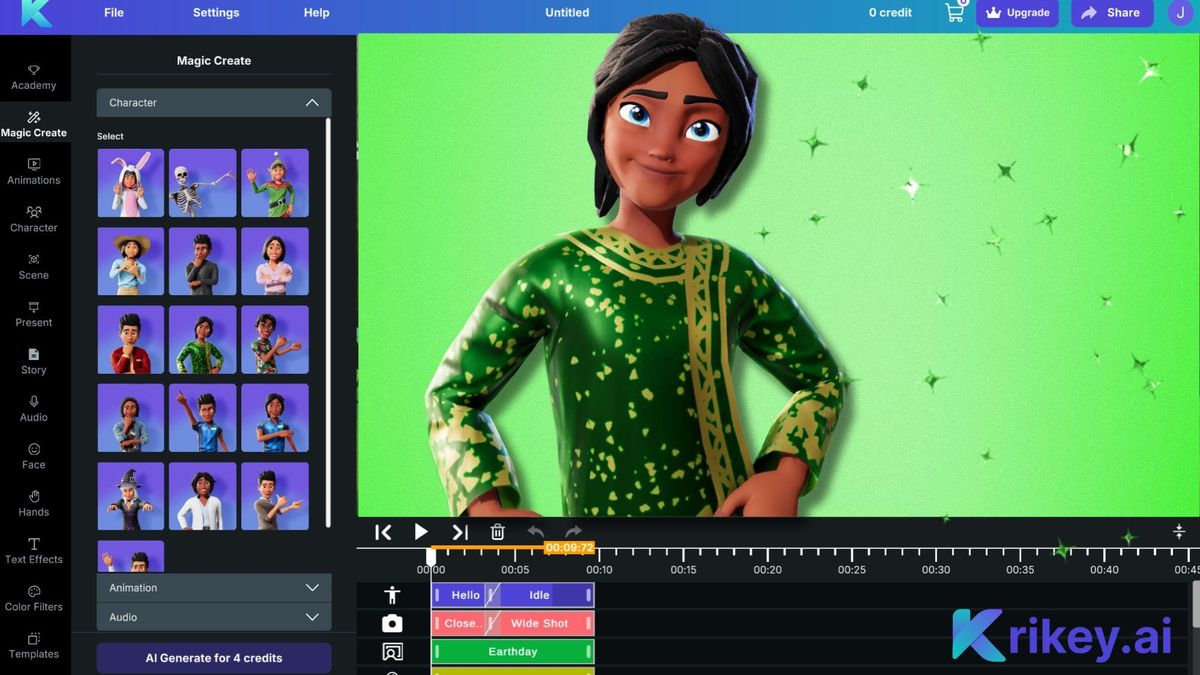Delete selected clip using trash icon

497,531
